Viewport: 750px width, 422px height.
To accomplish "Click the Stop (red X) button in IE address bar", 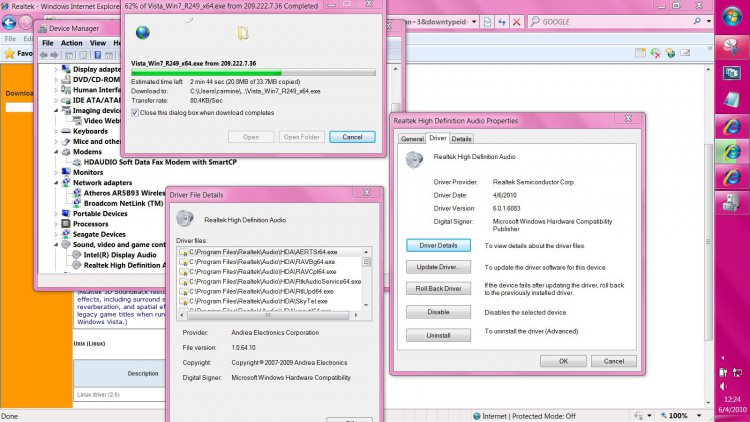I will pos(517,22).
